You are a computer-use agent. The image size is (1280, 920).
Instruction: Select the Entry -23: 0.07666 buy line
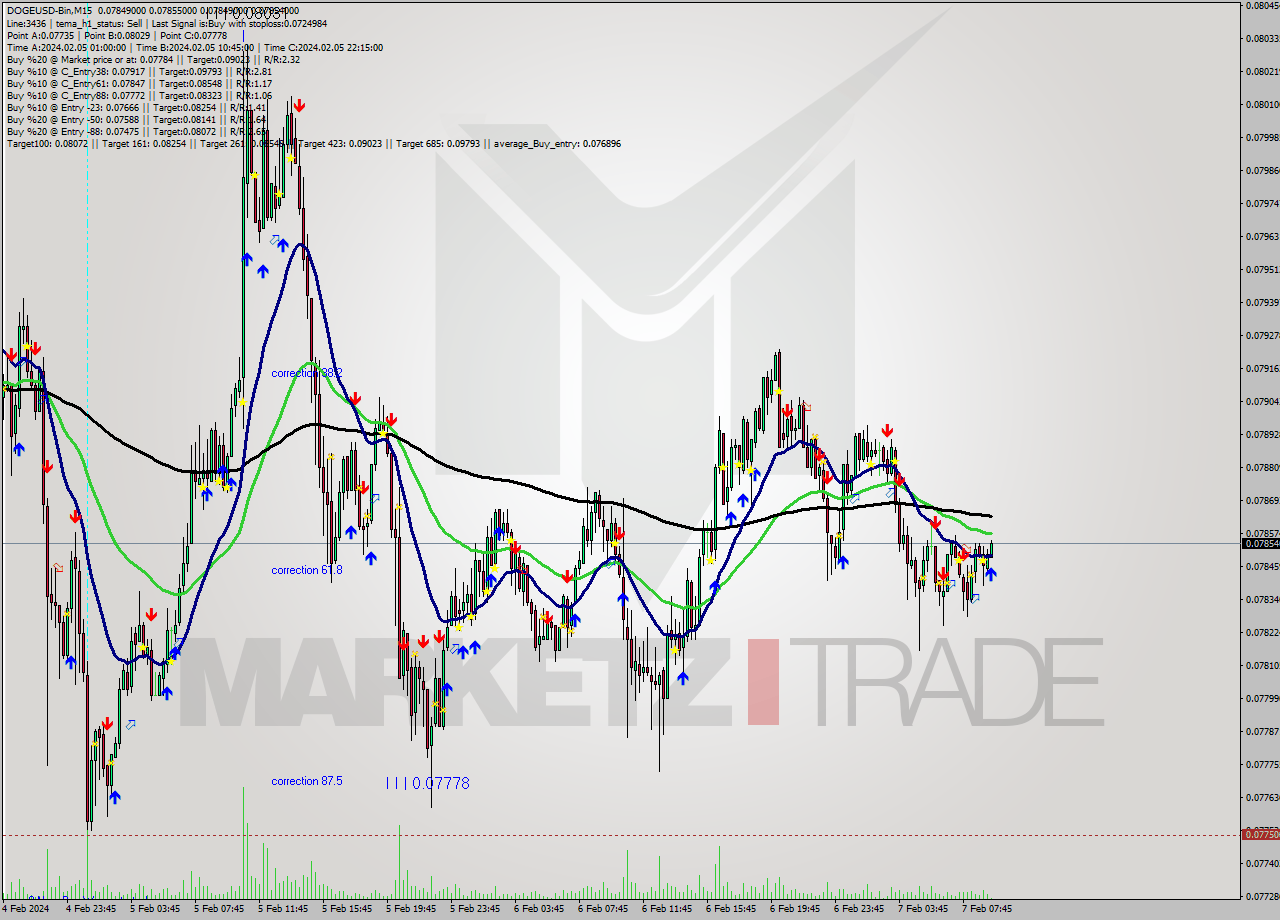pyautogui.click(x=136, y=107)
